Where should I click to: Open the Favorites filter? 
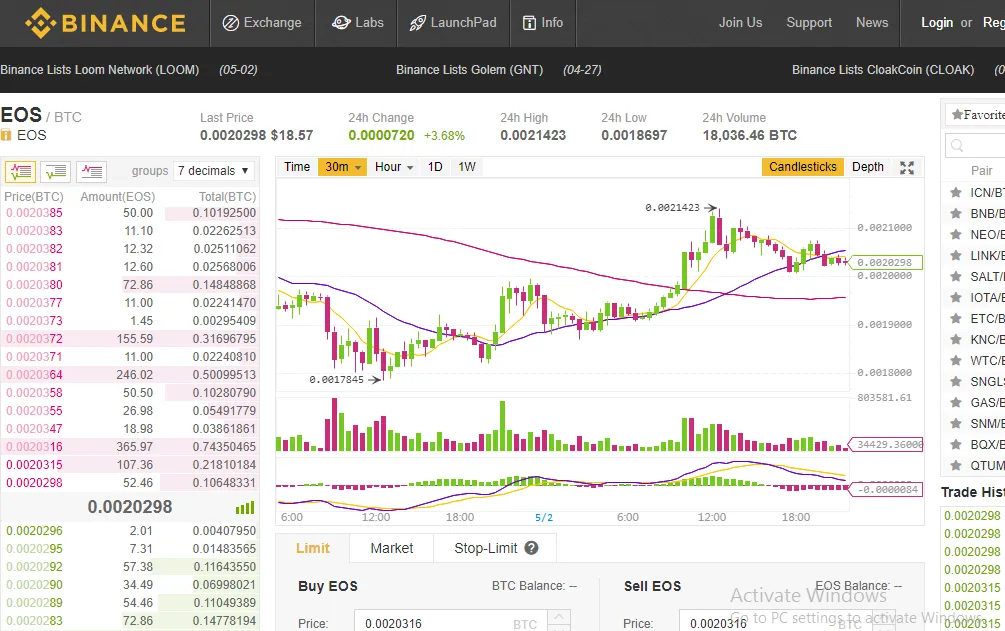(x=977, y=115)
